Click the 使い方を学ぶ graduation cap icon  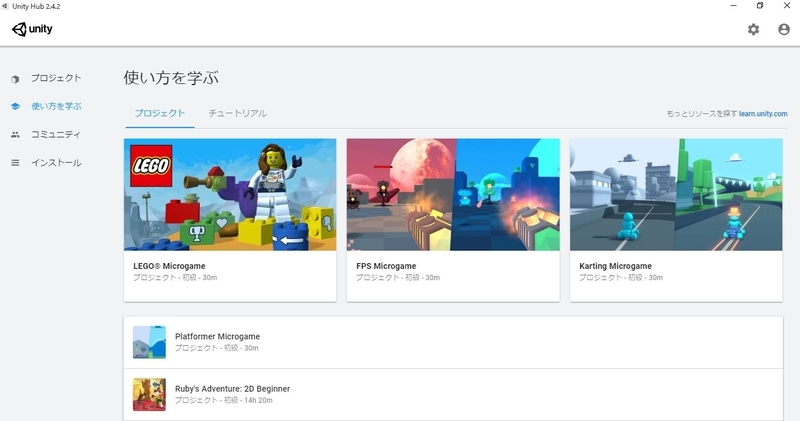point(15,106)
